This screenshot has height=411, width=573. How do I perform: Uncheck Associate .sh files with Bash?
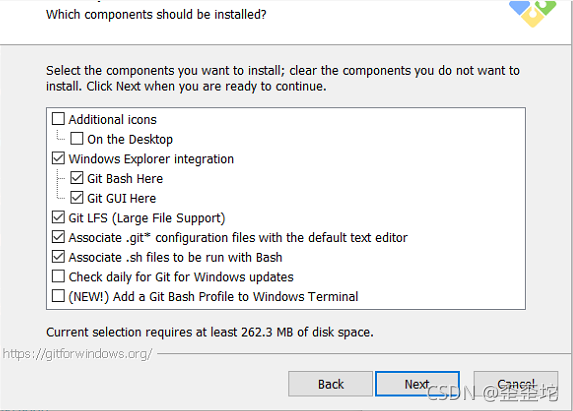click(58, 257)
